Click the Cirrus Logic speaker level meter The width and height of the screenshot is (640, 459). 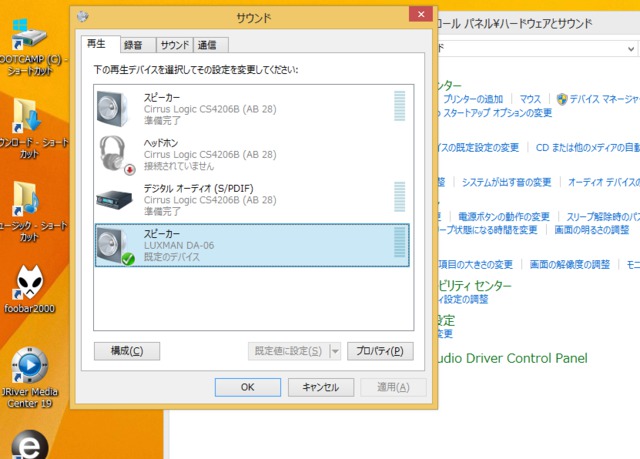tap(400, 106)
